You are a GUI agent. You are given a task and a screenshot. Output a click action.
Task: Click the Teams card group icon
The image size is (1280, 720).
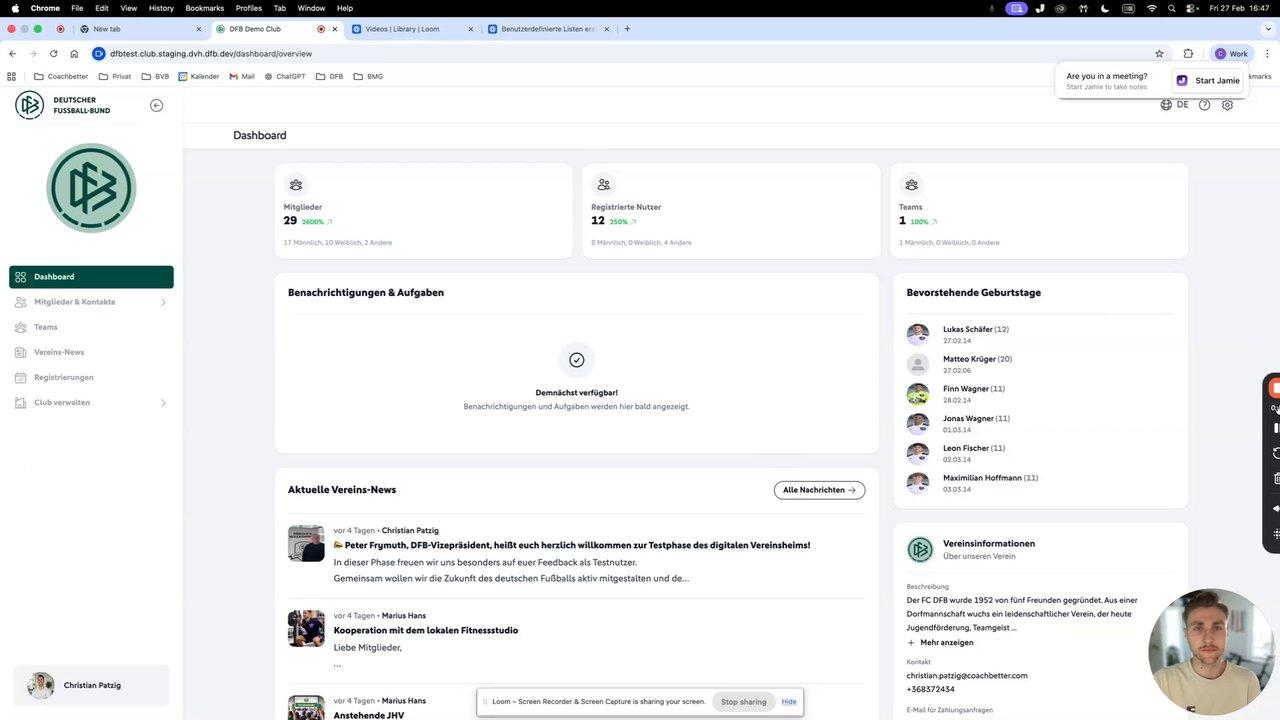(911, 184)
